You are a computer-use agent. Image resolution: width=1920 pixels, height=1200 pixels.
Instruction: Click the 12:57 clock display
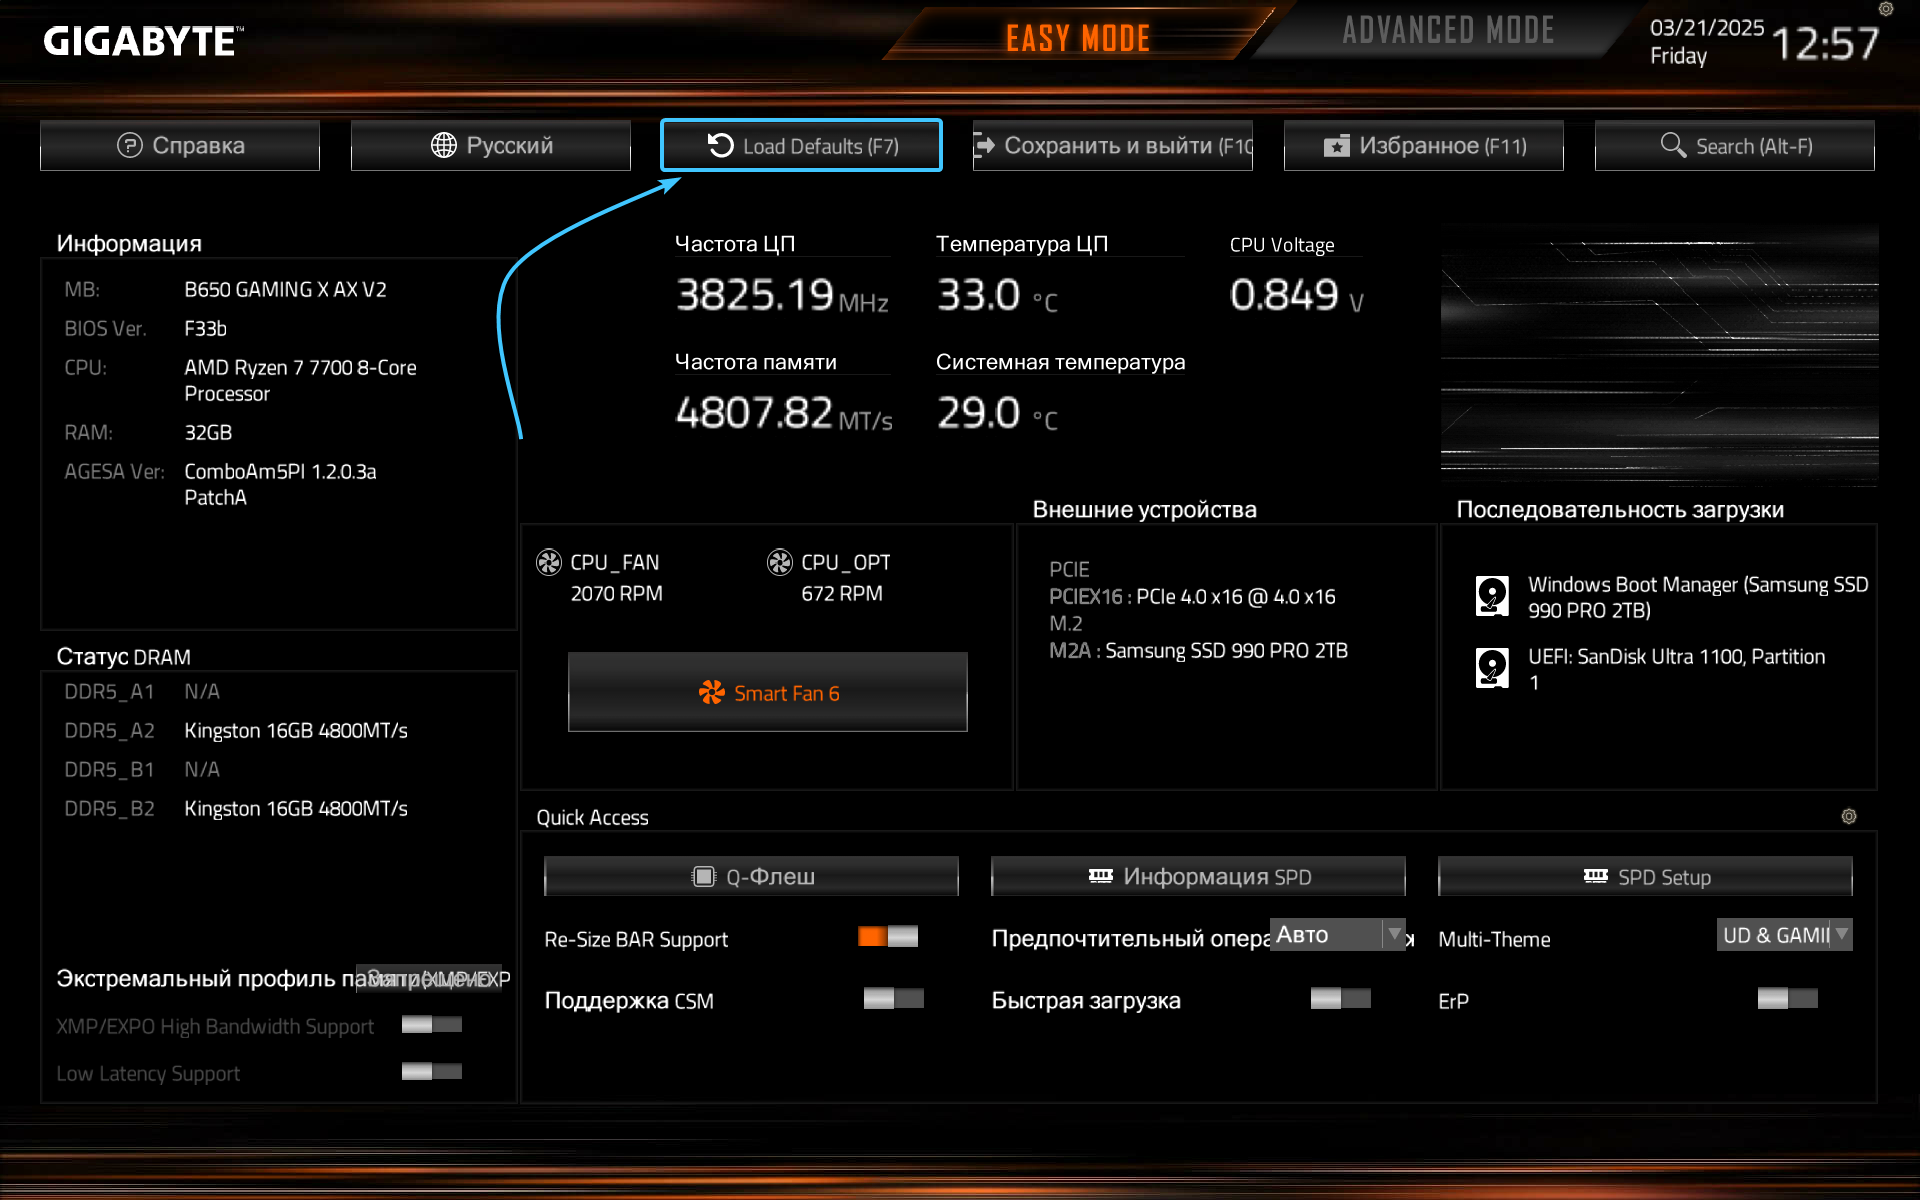pyautogui.click(x=1825, y=44)
